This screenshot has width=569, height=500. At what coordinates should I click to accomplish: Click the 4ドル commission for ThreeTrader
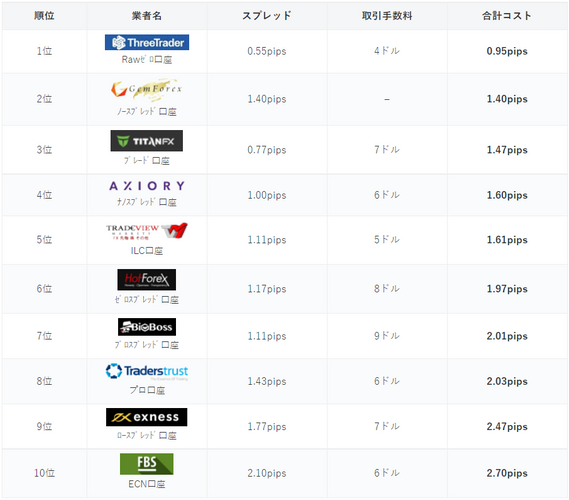387,51
